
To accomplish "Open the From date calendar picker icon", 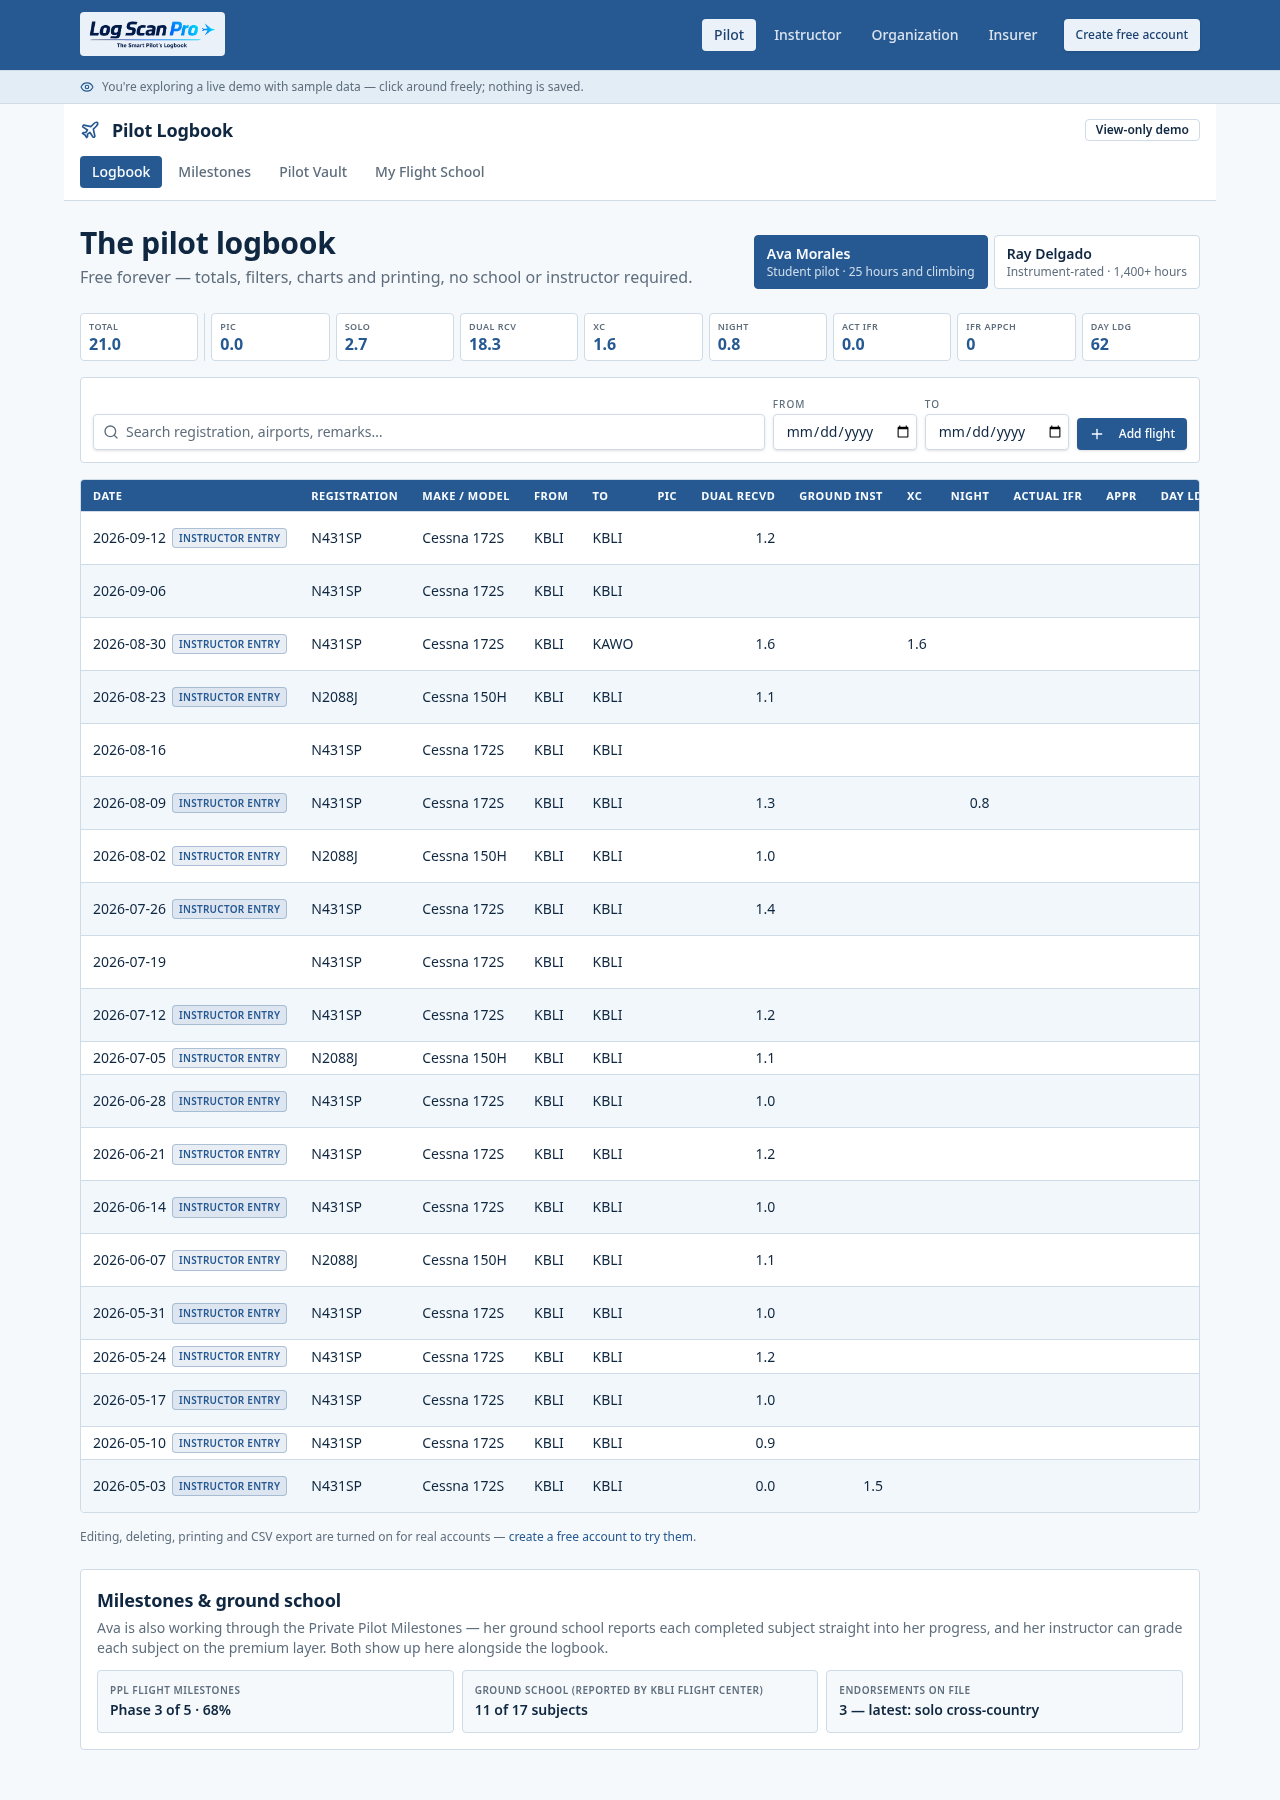I will coord(903,432).
